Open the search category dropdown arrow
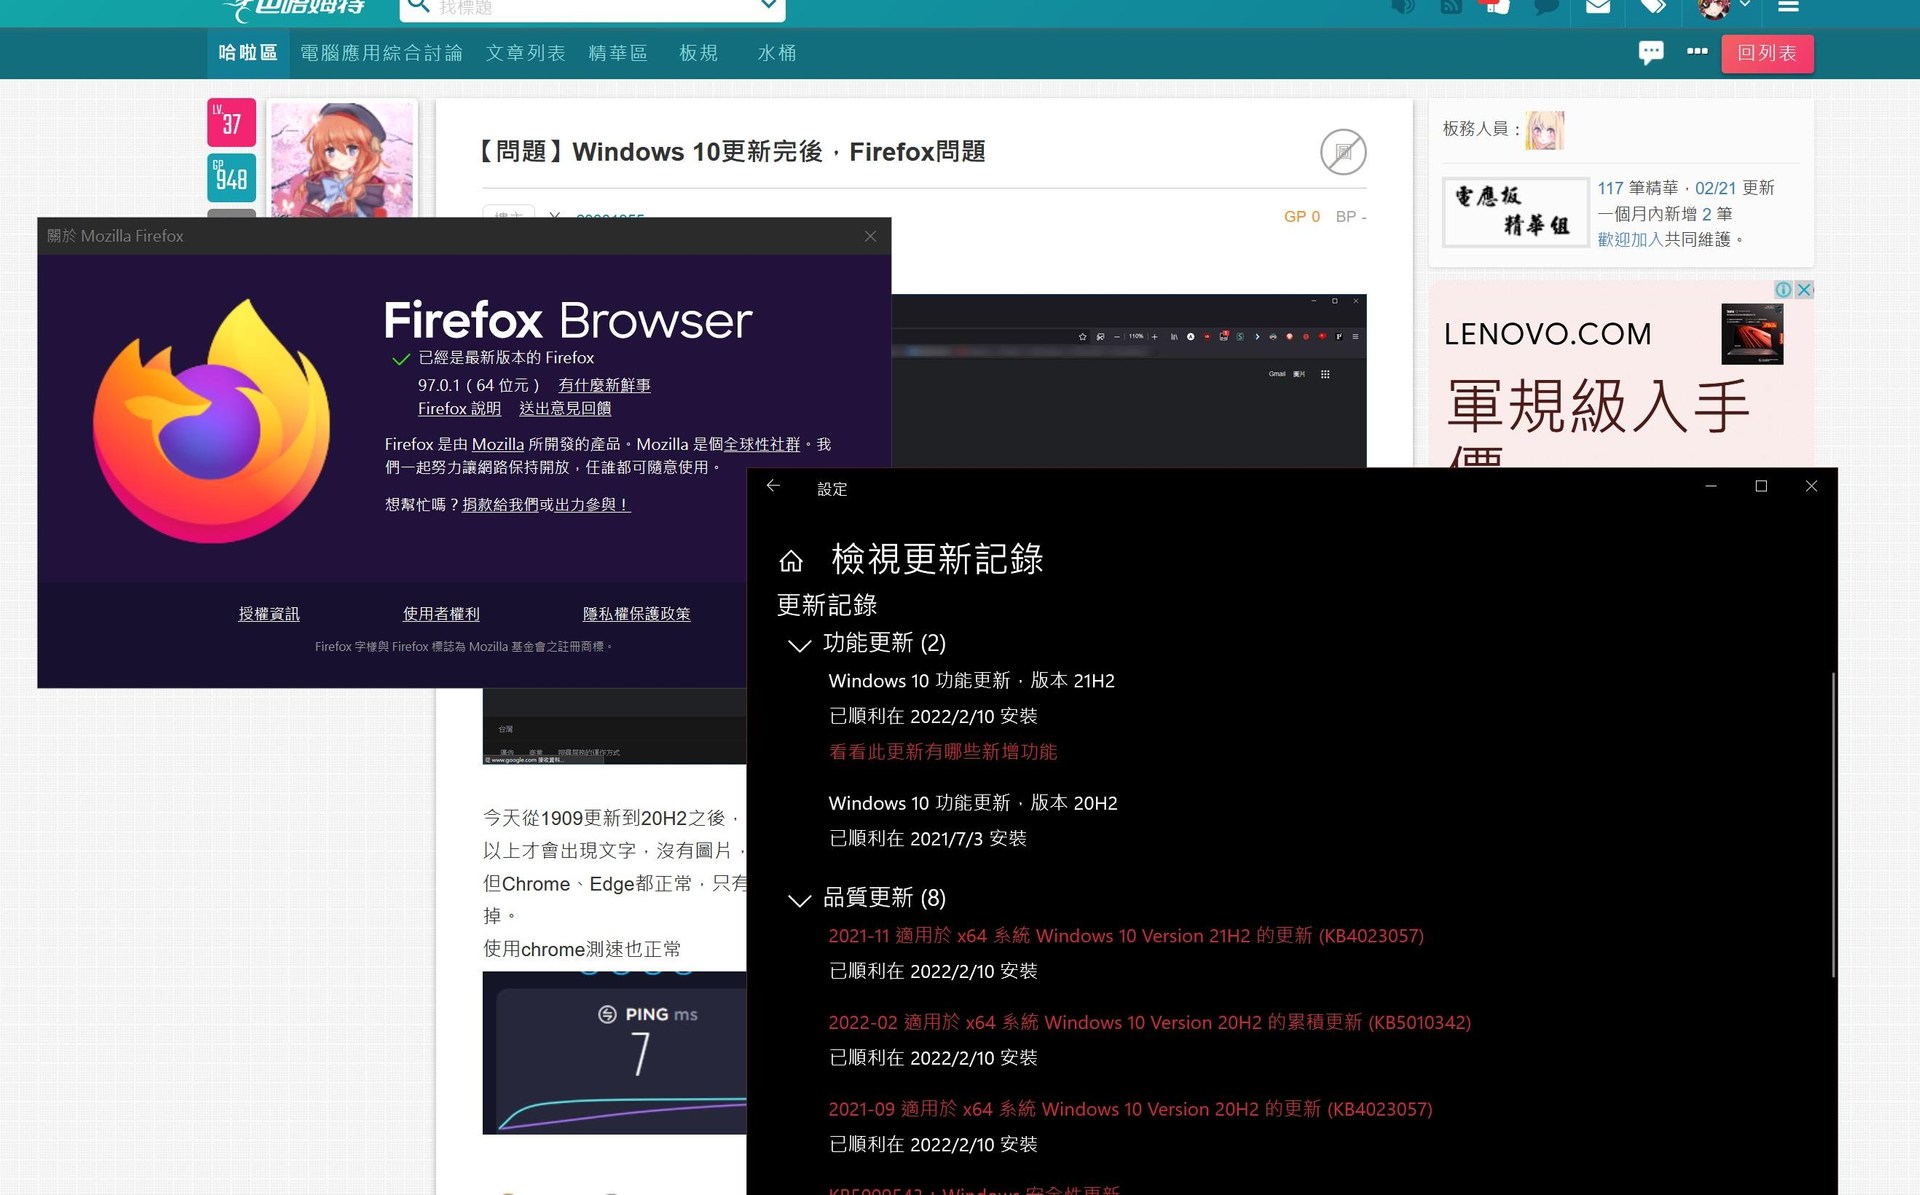 (768, 6)
